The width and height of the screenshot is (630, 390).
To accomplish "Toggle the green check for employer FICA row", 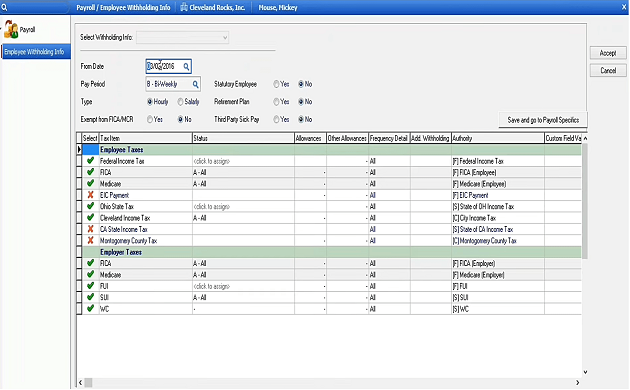I will [x=90, y=263].
